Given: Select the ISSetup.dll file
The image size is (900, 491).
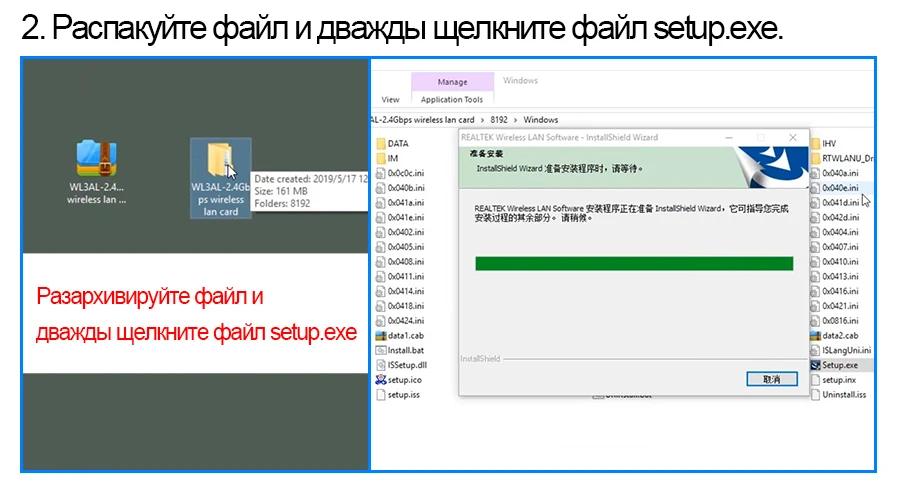Looking at the screenshot, I should pos(401,365).
